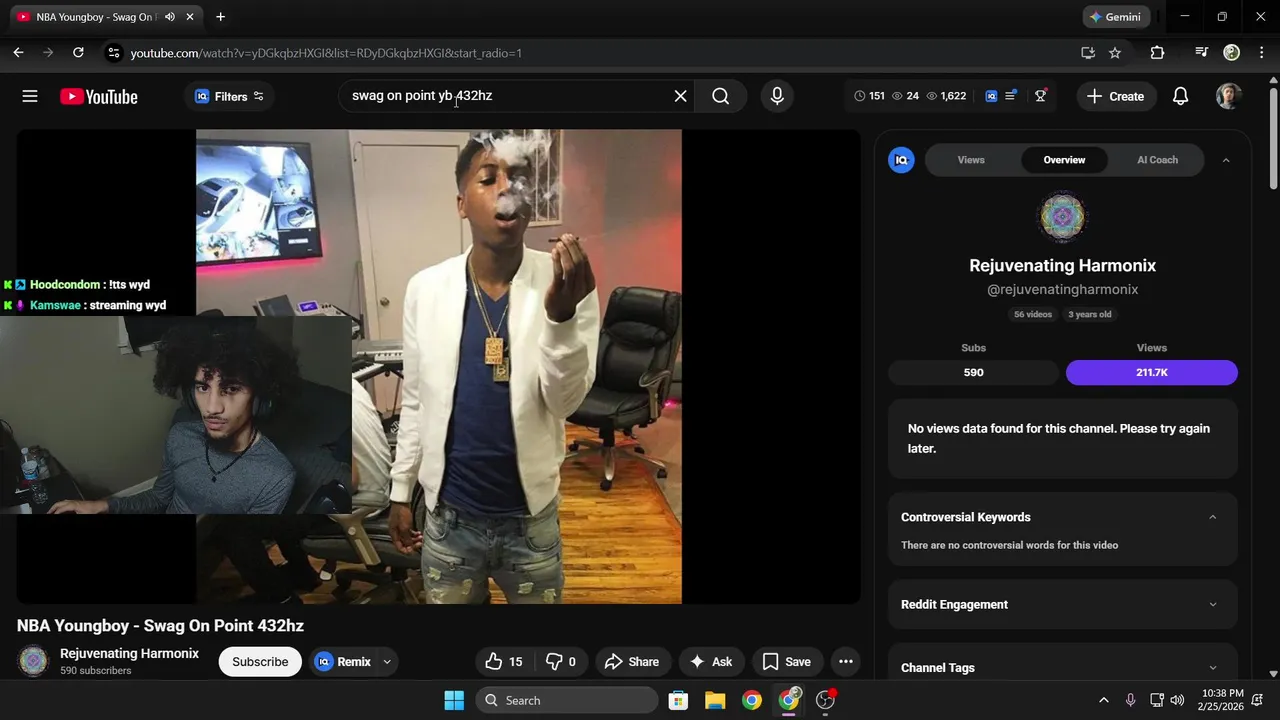Open the Chrome extensions puzzle icon

coord(1157,52)
